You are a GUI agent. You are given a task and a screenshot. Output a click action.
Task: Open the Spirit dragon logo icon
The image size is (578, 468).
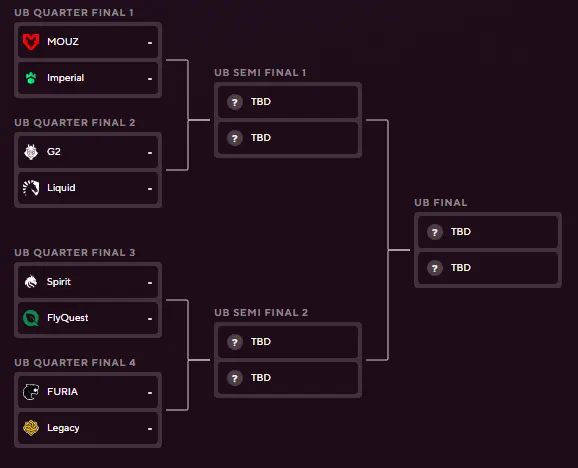31,282
